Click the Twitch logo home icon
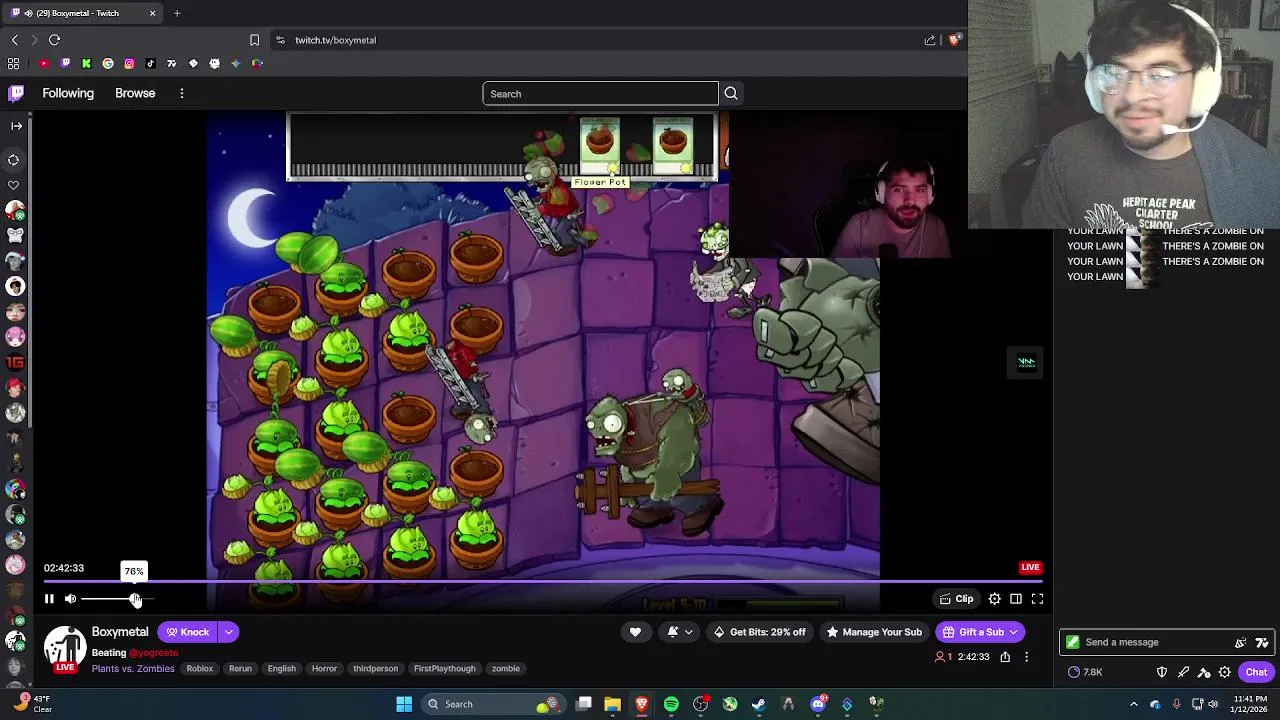This screenshot has width=1280, height=720. 16,93
